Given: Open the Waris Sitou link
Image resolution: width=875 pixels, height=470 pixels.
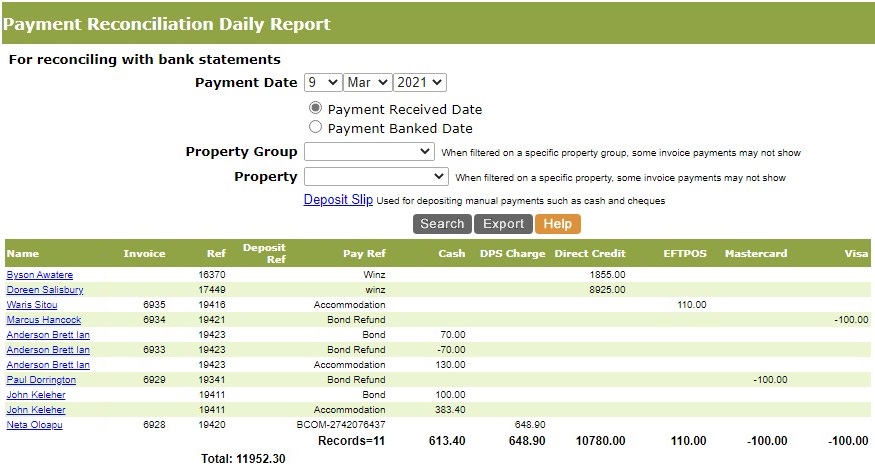Looking at the screenshot, I should pyautogui.click(x=32, y=305).
